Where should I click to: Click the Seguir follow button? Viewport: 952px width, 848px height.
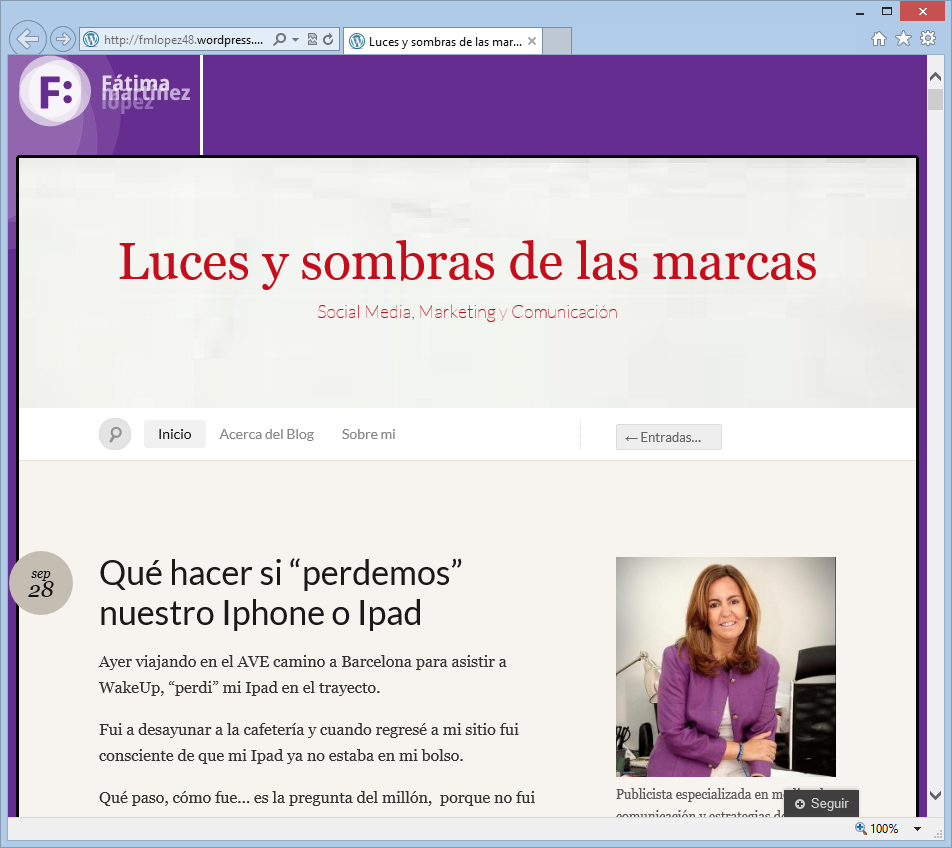821,803
